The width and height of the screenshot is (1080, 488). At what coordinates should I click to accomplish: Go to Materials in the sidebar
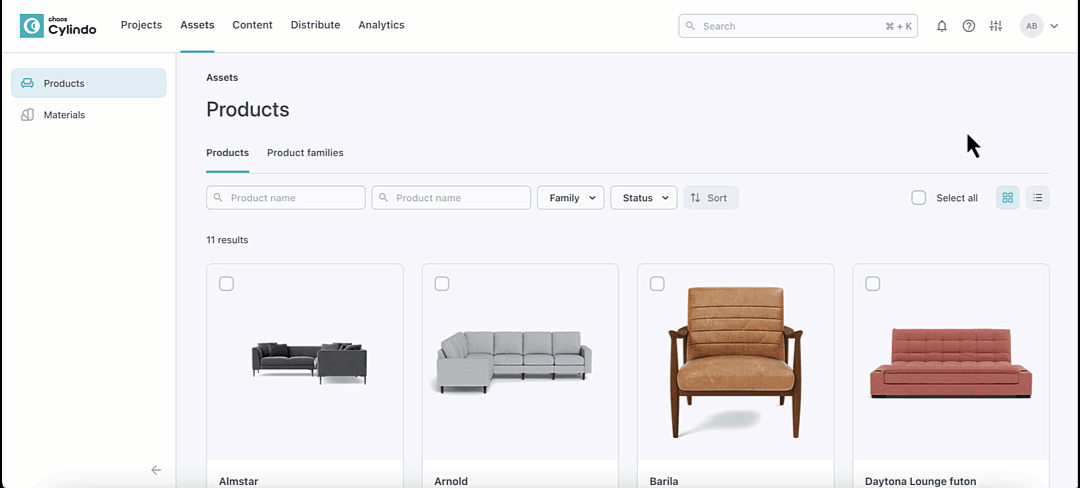coord(64,115)
